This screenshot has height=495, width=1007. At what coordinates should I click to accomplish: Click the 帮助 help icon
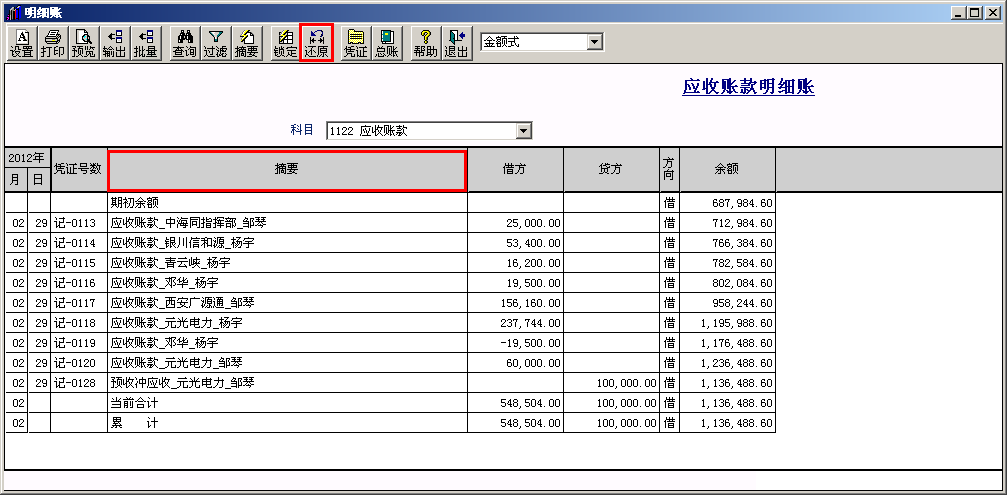pos(425,44)
